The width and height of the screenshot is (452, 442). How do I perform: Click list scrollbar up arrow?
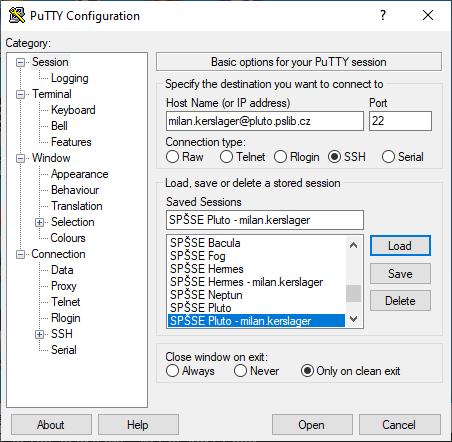[x=353, y=245]
